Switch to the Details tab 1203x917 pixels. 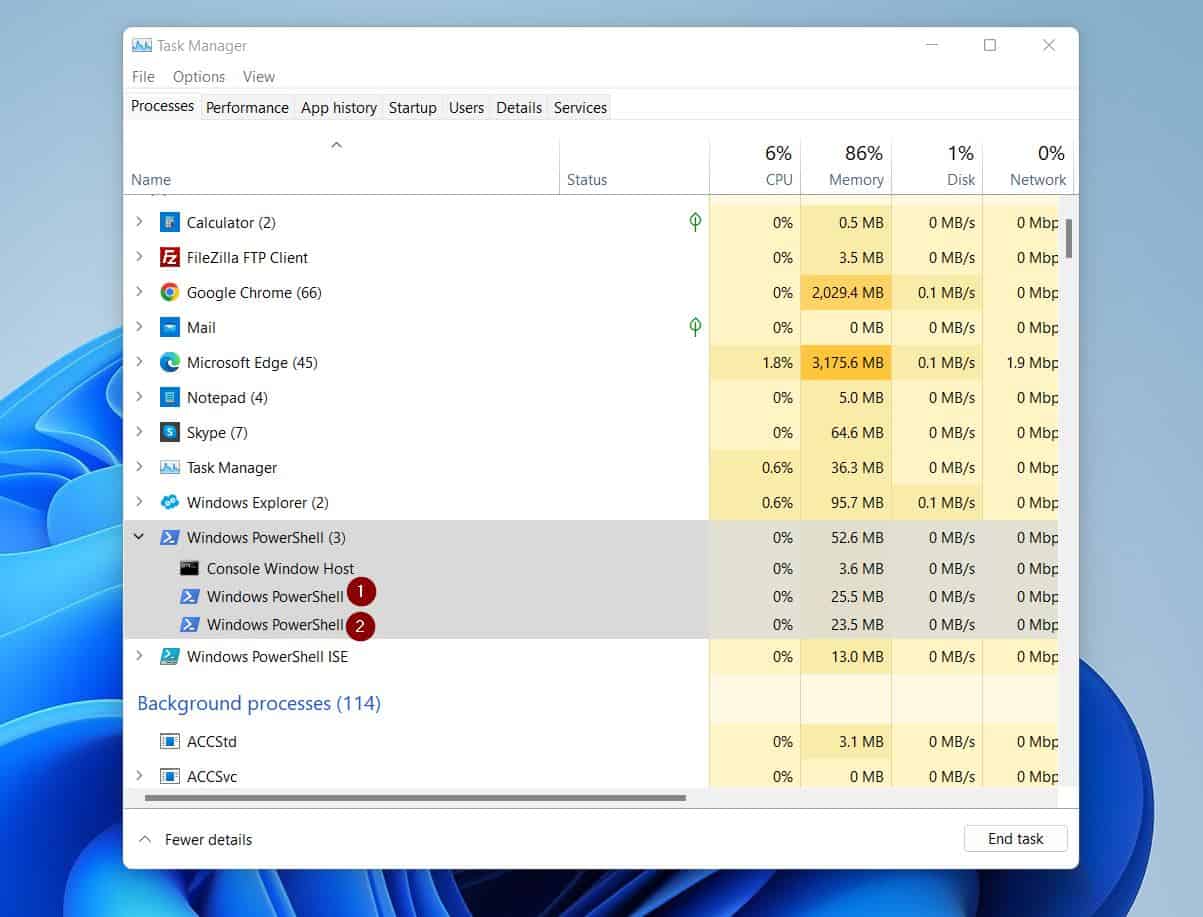click(519, 107)
